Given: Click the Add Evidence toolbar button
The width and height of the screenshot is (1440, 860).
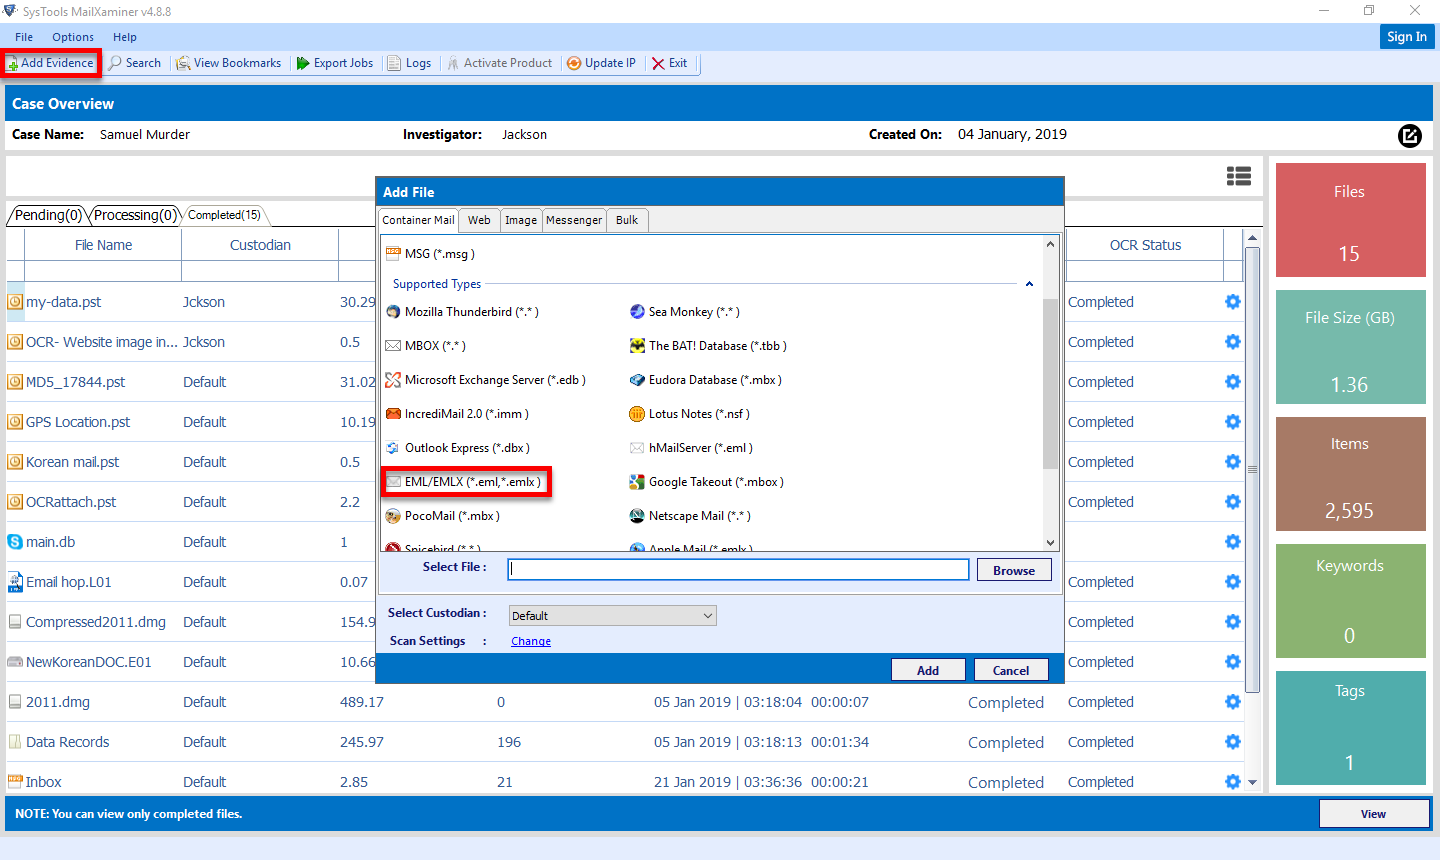Looking at the screenshot, I should point(50,63).
